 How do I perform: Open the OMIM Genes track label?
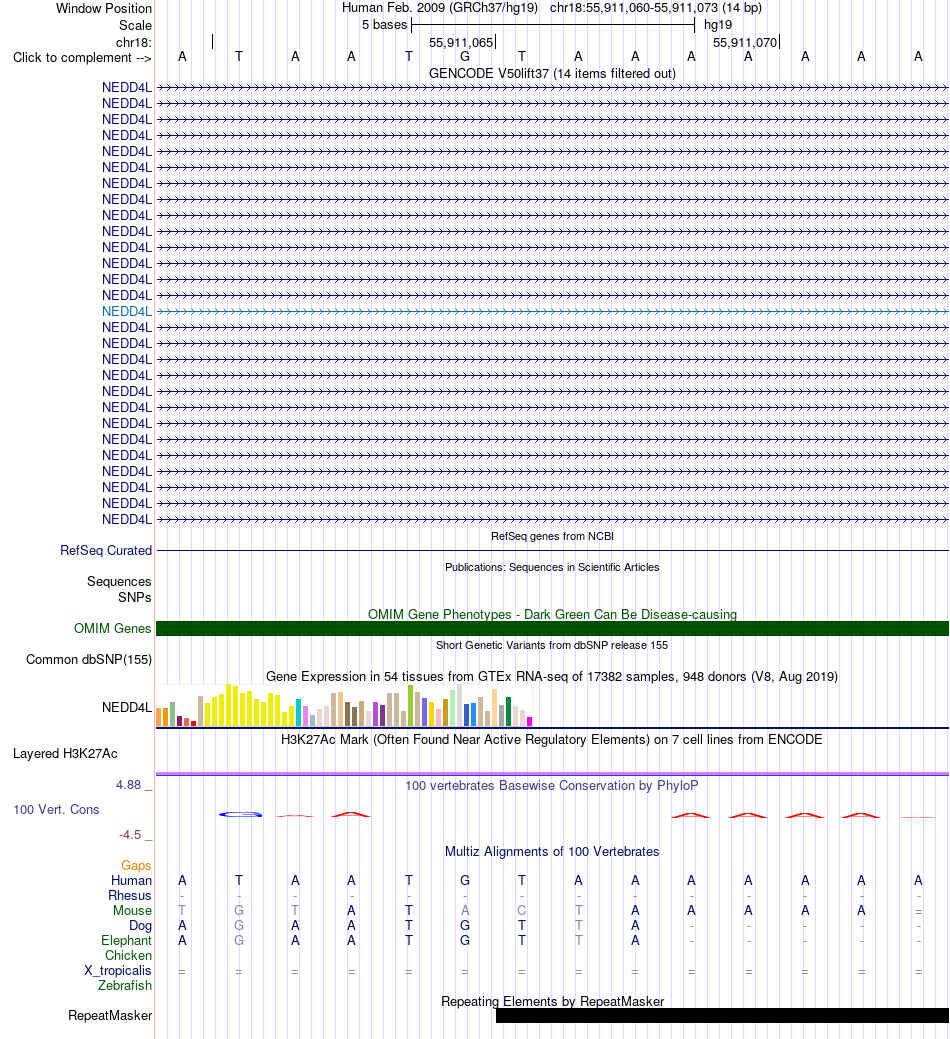(113, 628)
